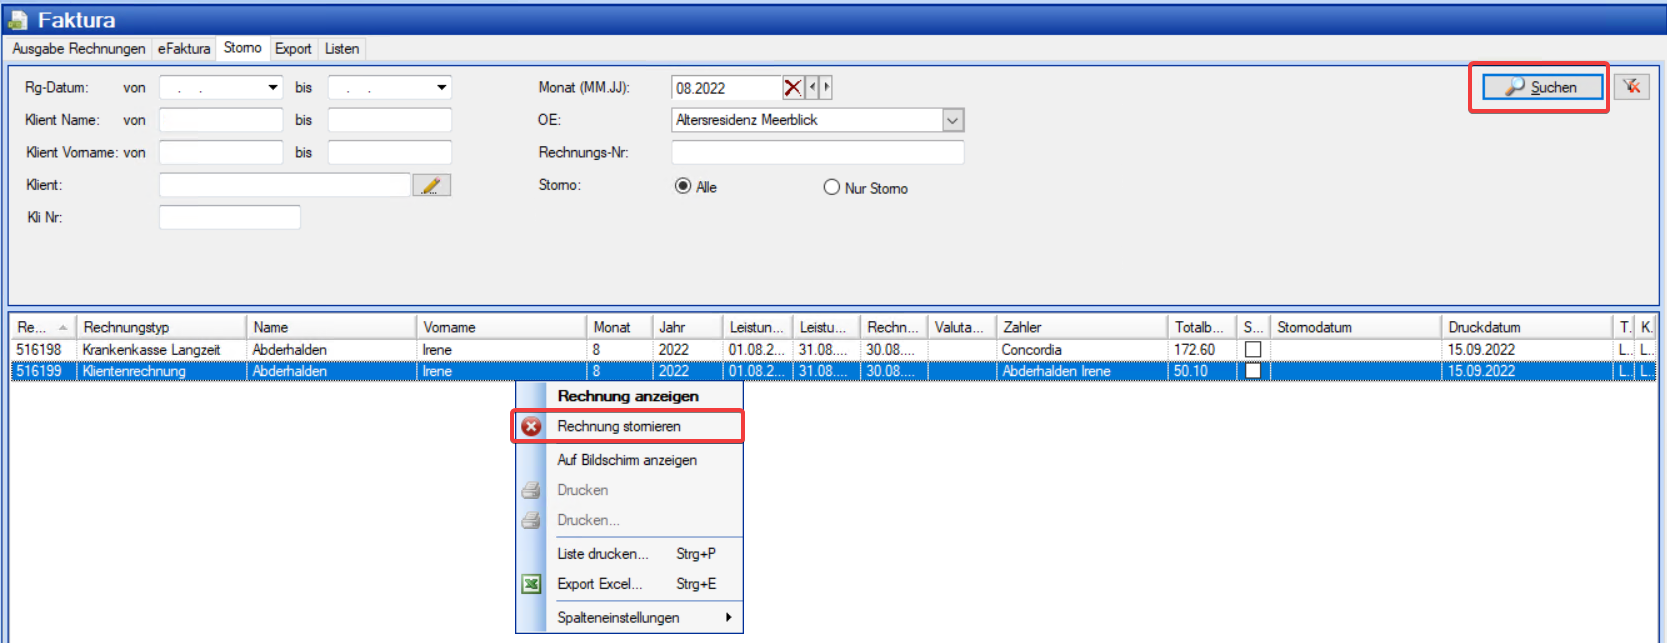This screenshot has width=1667, height=643.
Task: Click the pencil icon beside Klient field
Action: click(432, 185)
